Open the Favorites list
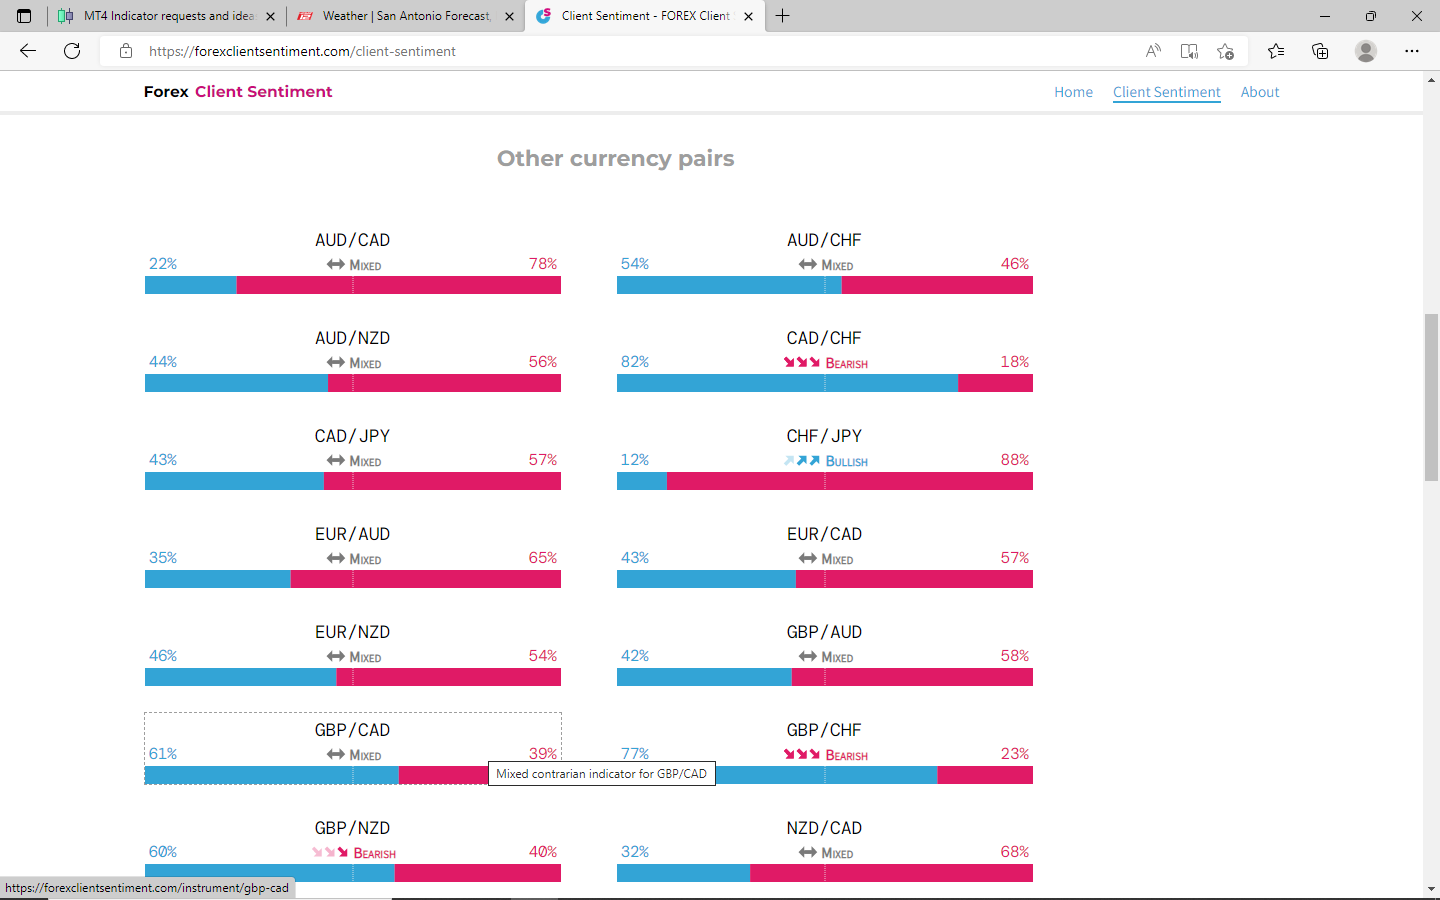Screen dimensions: 1440x900 (x=1276, y=51)
